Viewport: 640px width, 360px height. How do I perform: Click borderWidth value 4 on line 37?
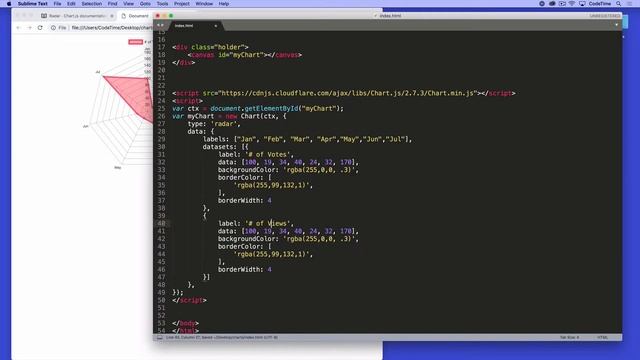(269, 200)
